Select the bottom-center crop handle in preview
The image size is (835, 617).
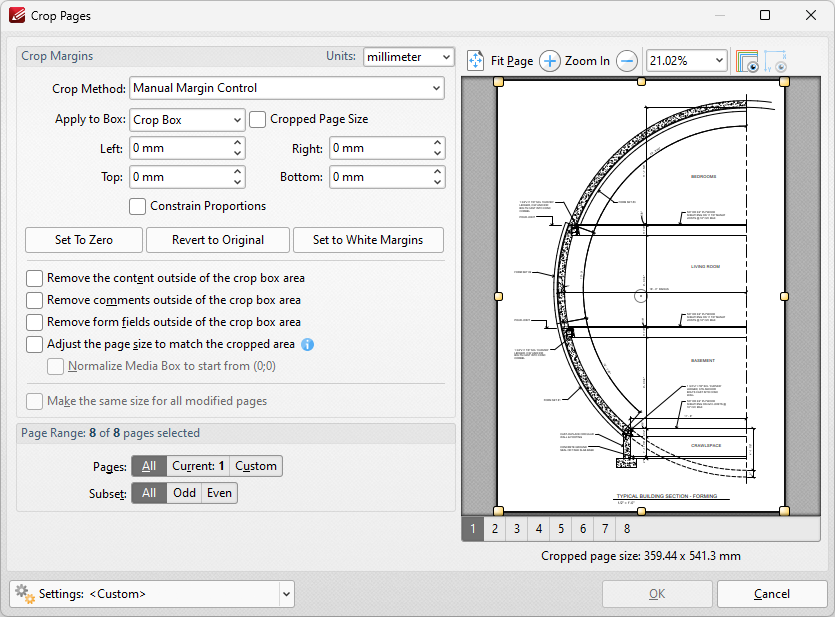[641, 511]
